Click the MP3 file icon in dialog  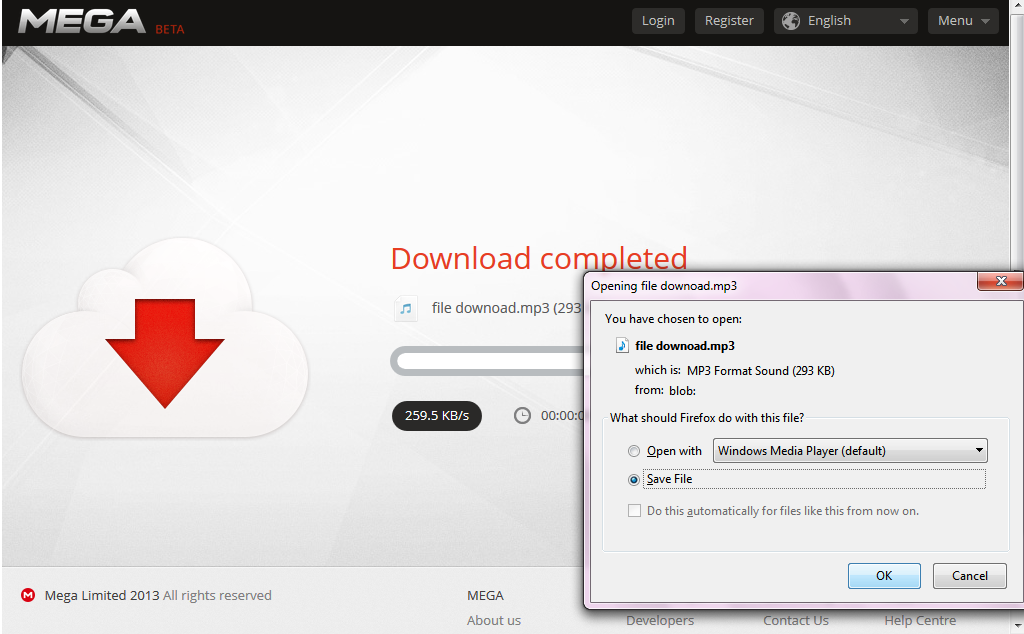[622, 346]
